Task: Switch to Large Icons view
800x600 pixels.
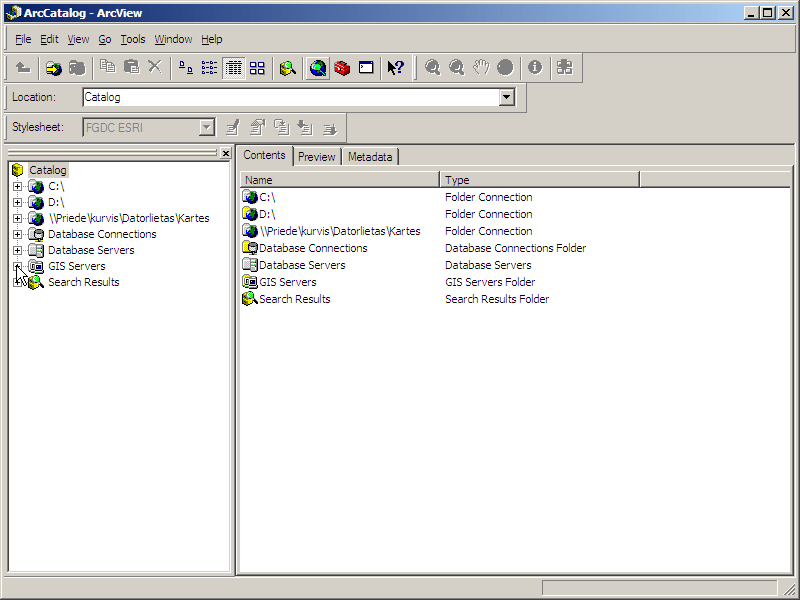Action: click(186, 67)
